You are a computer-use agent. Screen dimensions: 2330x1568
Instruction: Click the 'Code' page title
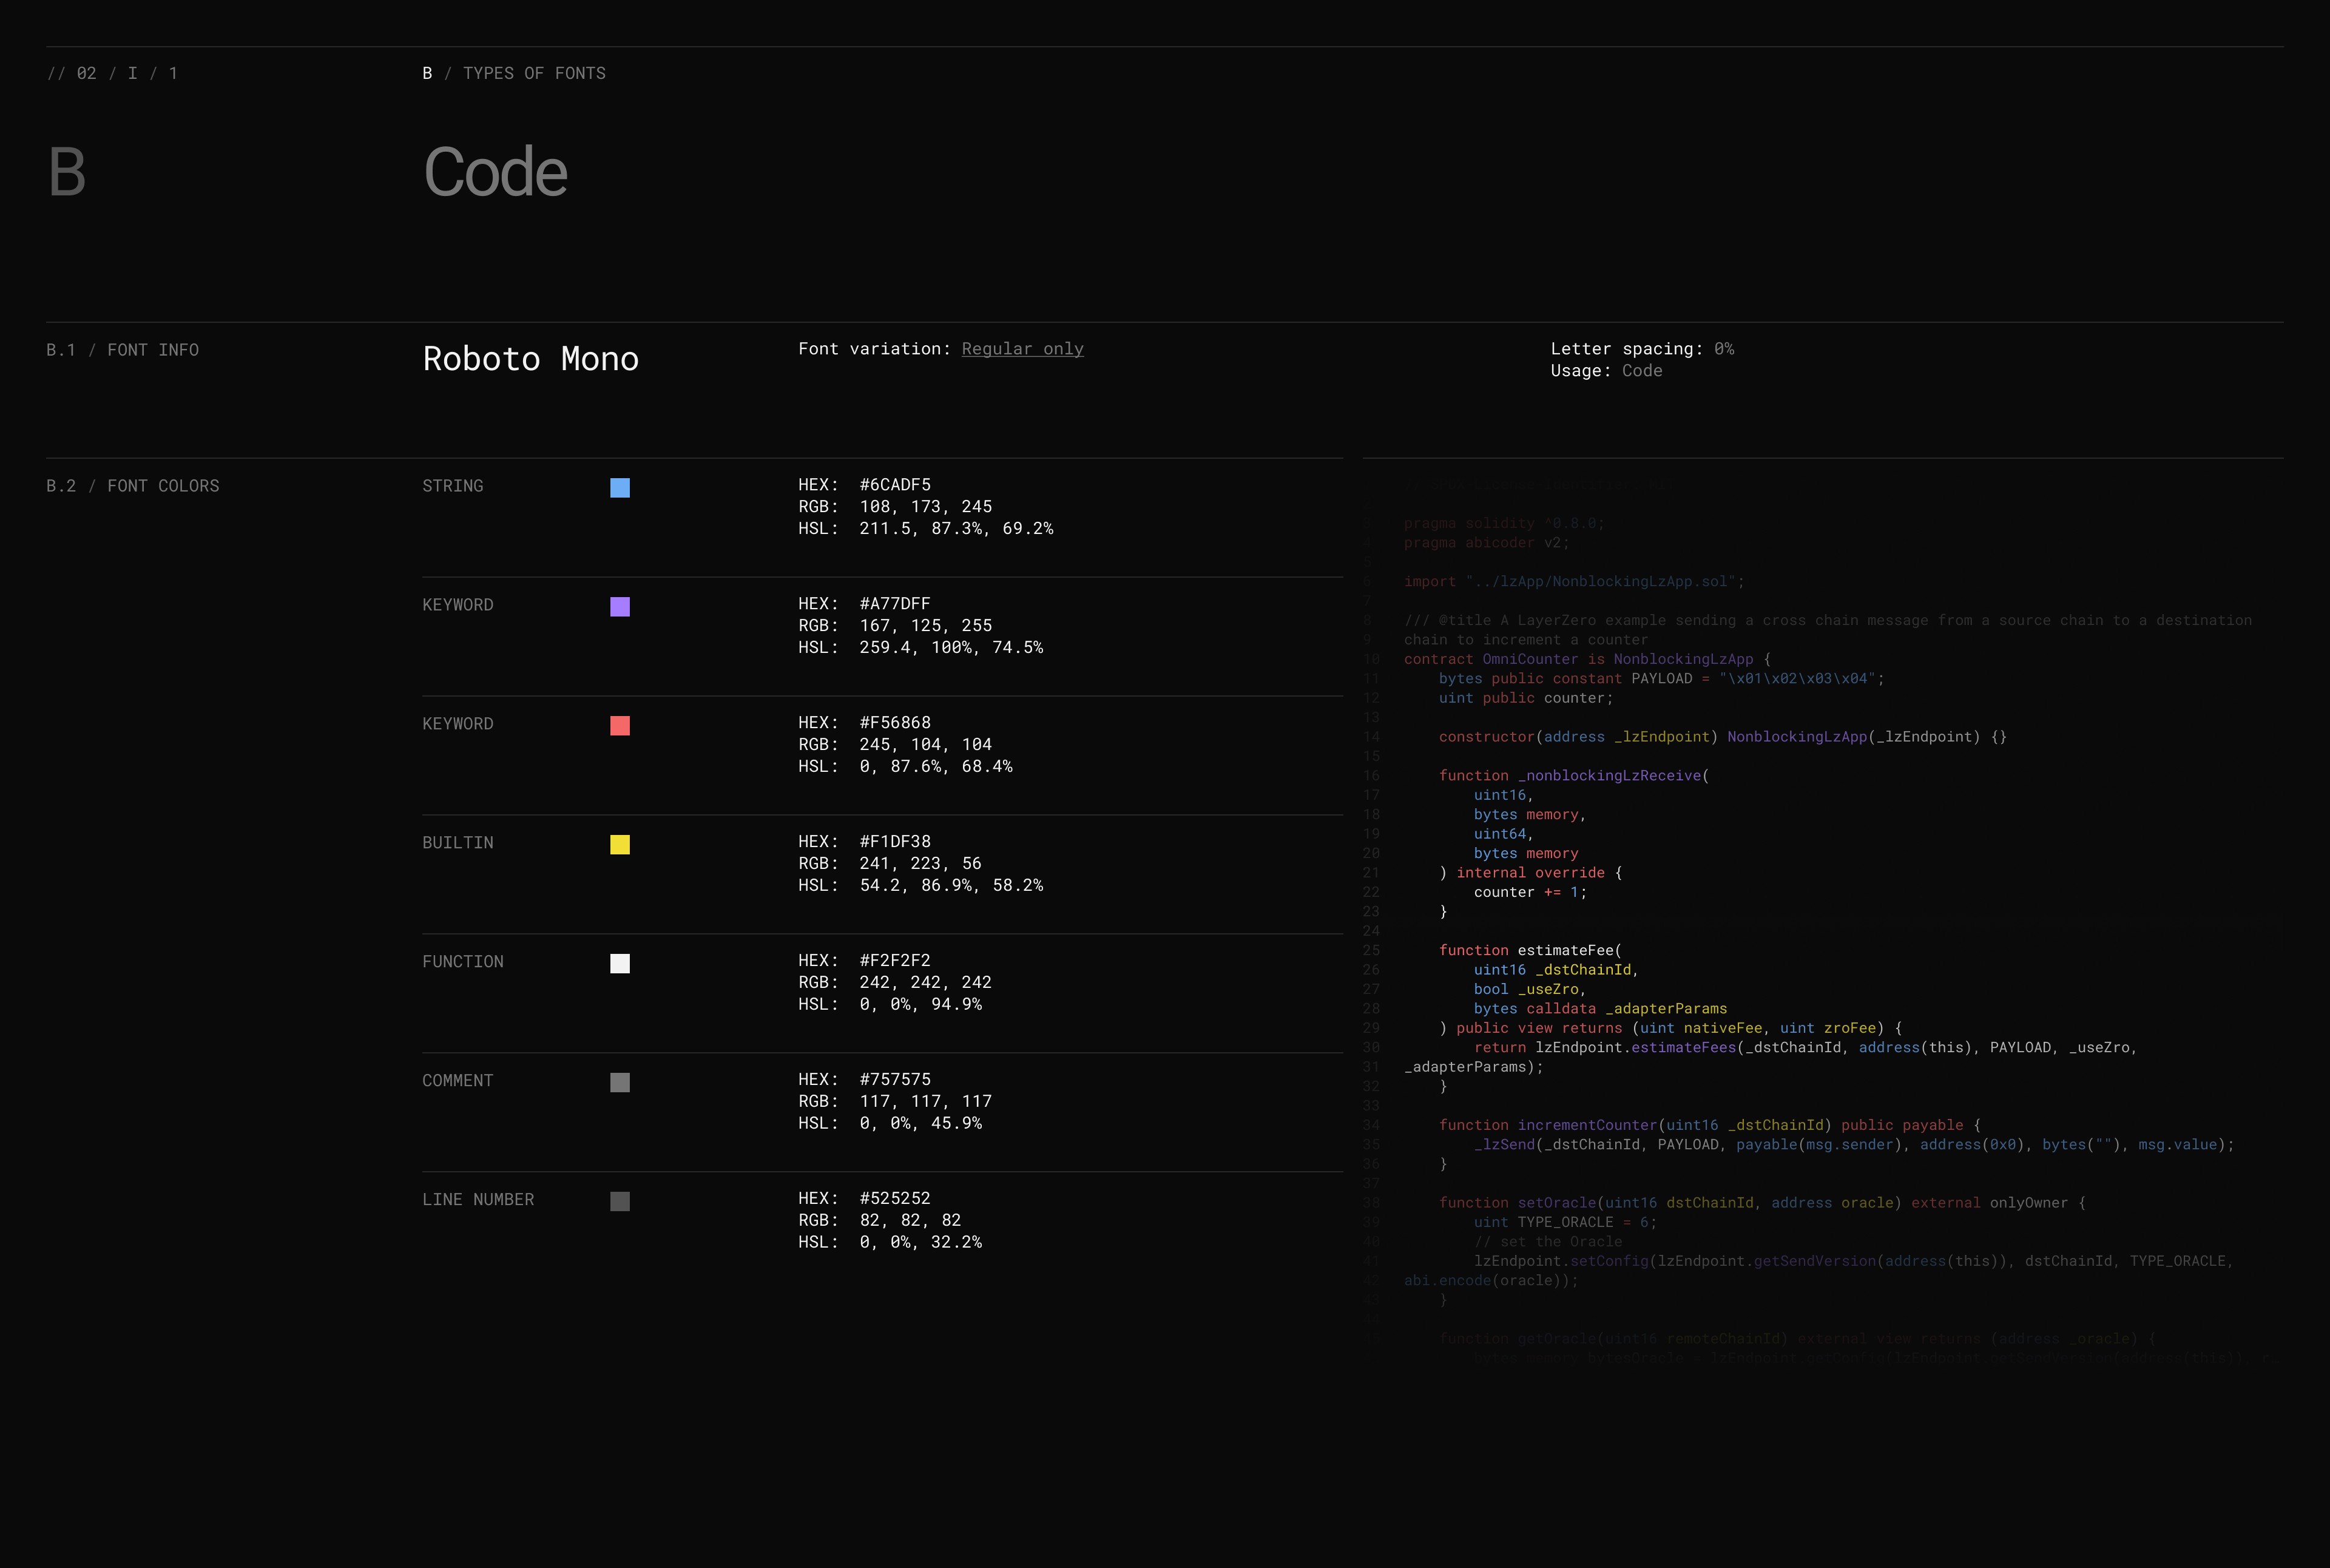(x=495, y=172)
